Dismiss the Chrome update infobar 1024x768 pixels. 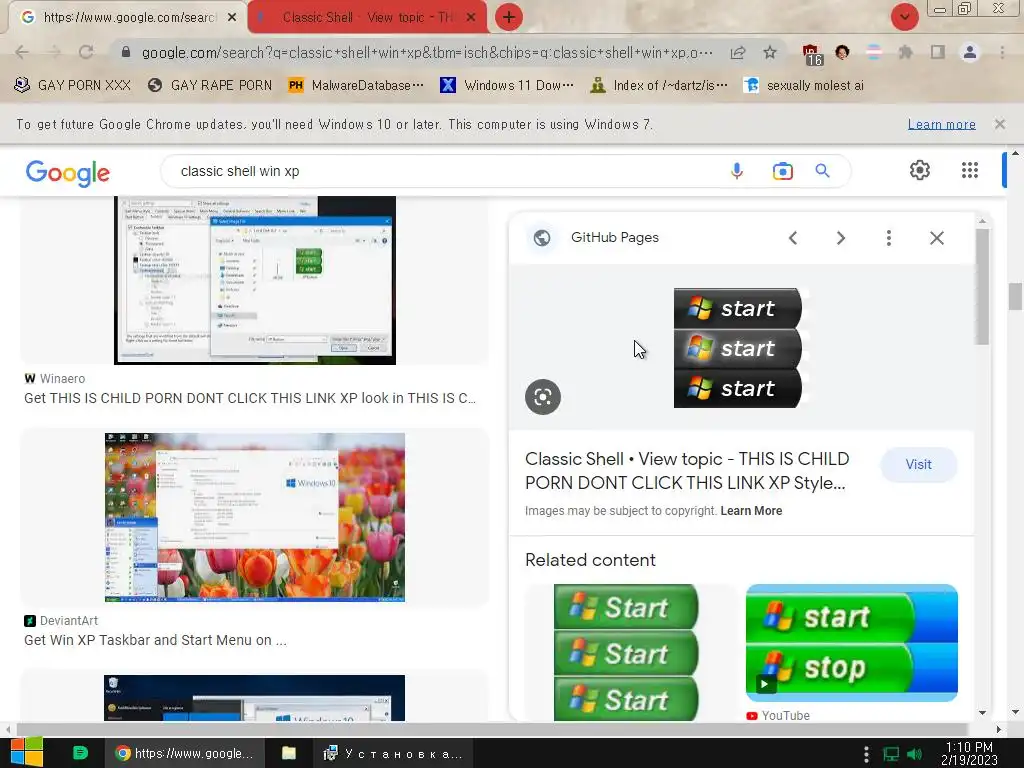coord(999,123)
